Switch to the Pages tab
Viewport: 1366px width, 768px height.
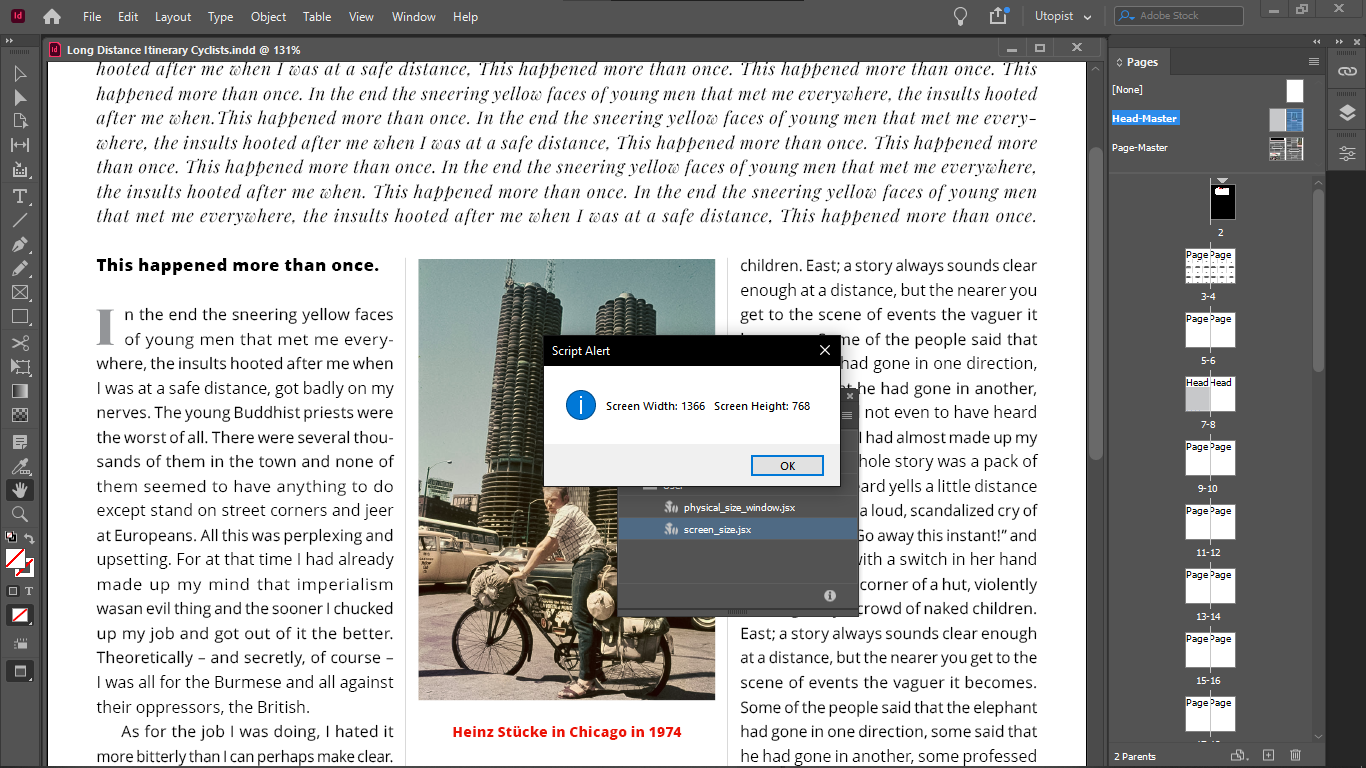coord(1142,62)
